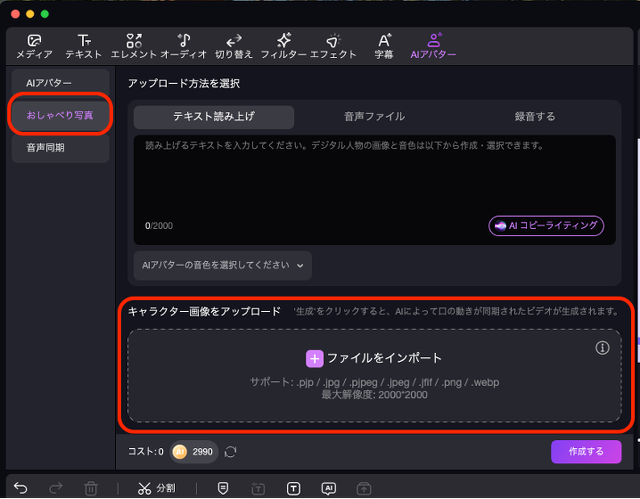Viewport: 640px width, 499px height.
Task: Refresh the AI credits balance
Action: point(231,452)
